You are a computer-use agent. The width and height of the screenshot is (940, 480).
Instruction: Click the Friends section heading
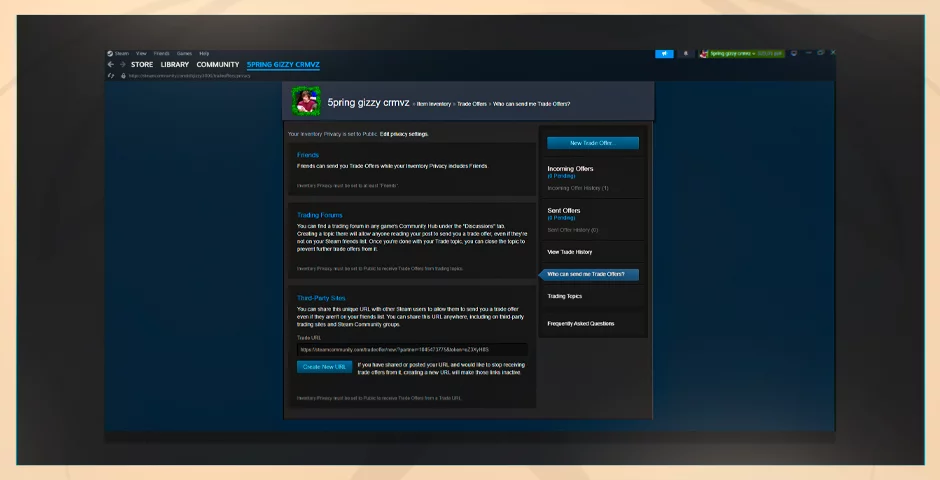pos(308,155)
